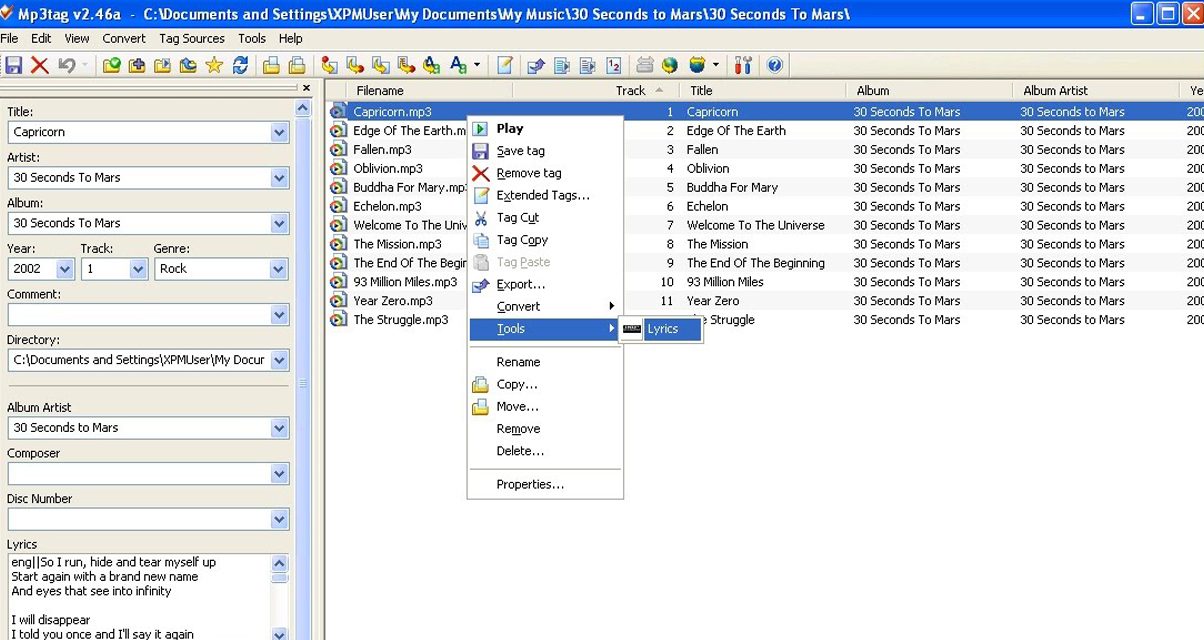
Task: Open the Edit menu
Action: click(41, 38)
